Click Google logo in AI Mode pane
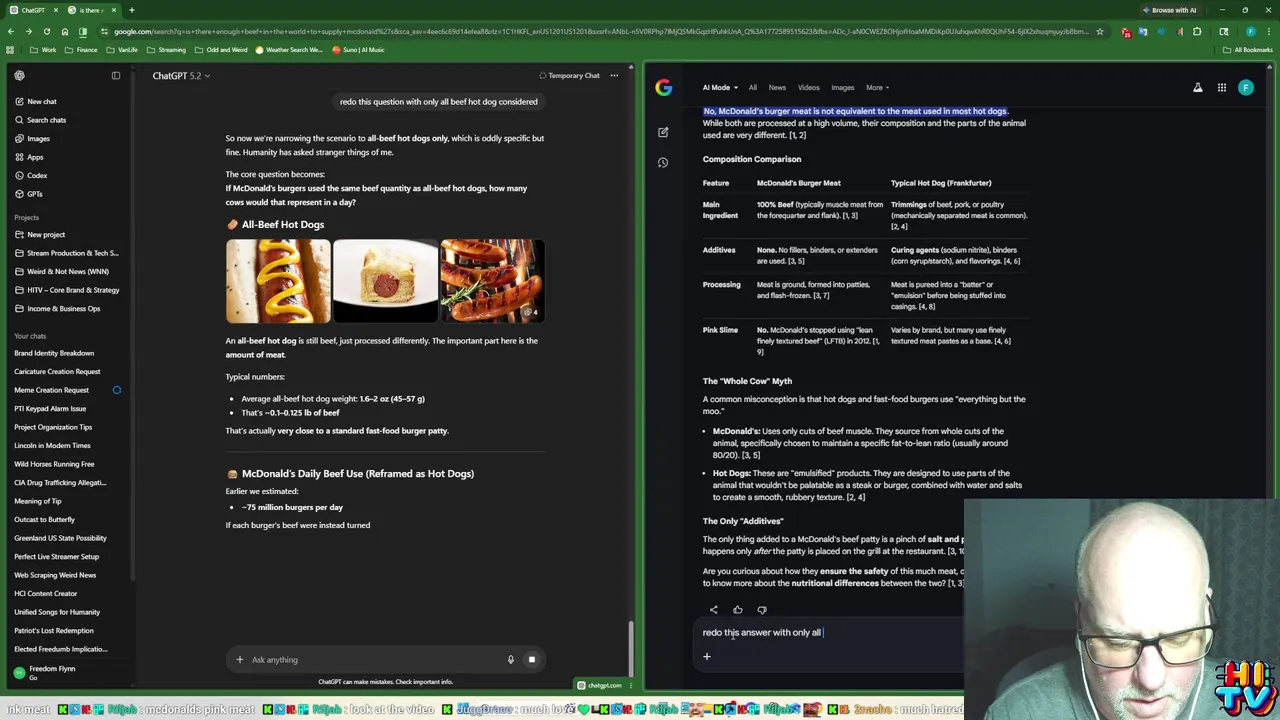This screenshot has width=1280, height=720. 664,87
